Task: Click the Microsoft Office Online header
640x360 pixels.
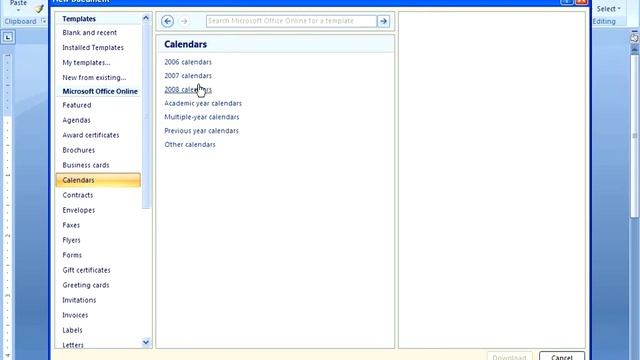Action: (x=100, y=91)
